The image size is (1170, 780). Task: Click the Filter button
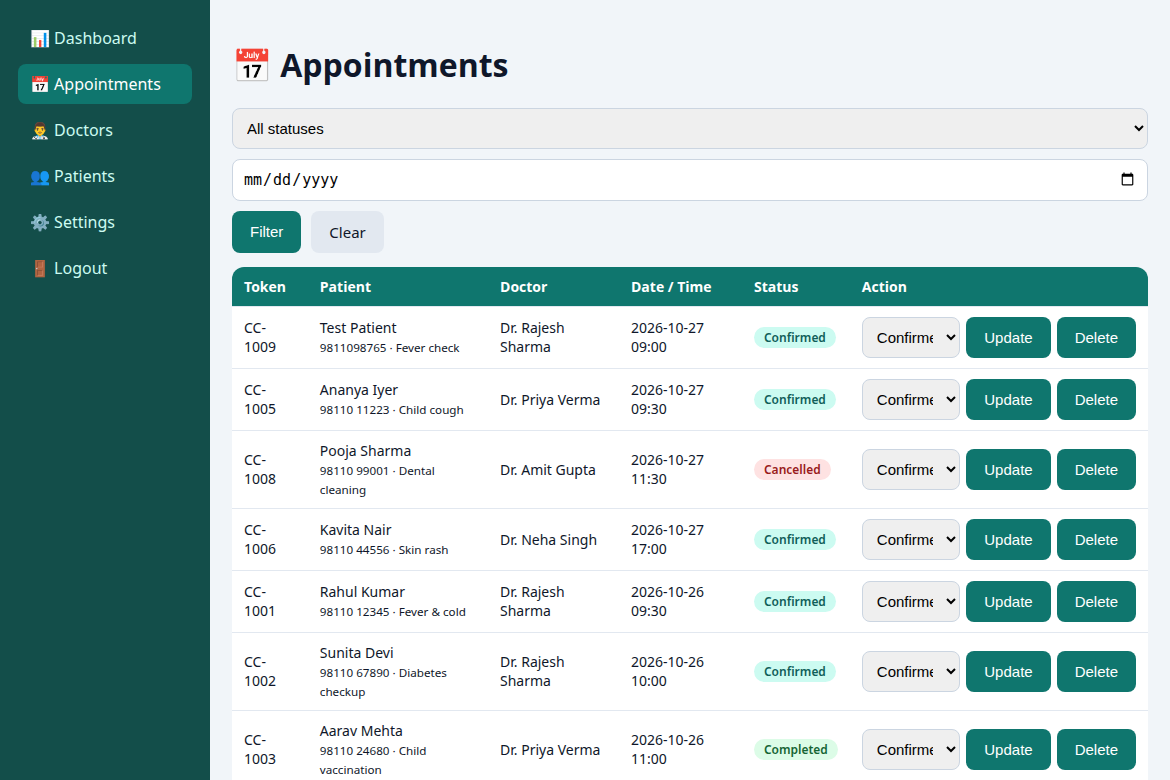pyautogui.click(x=266, y=232)
